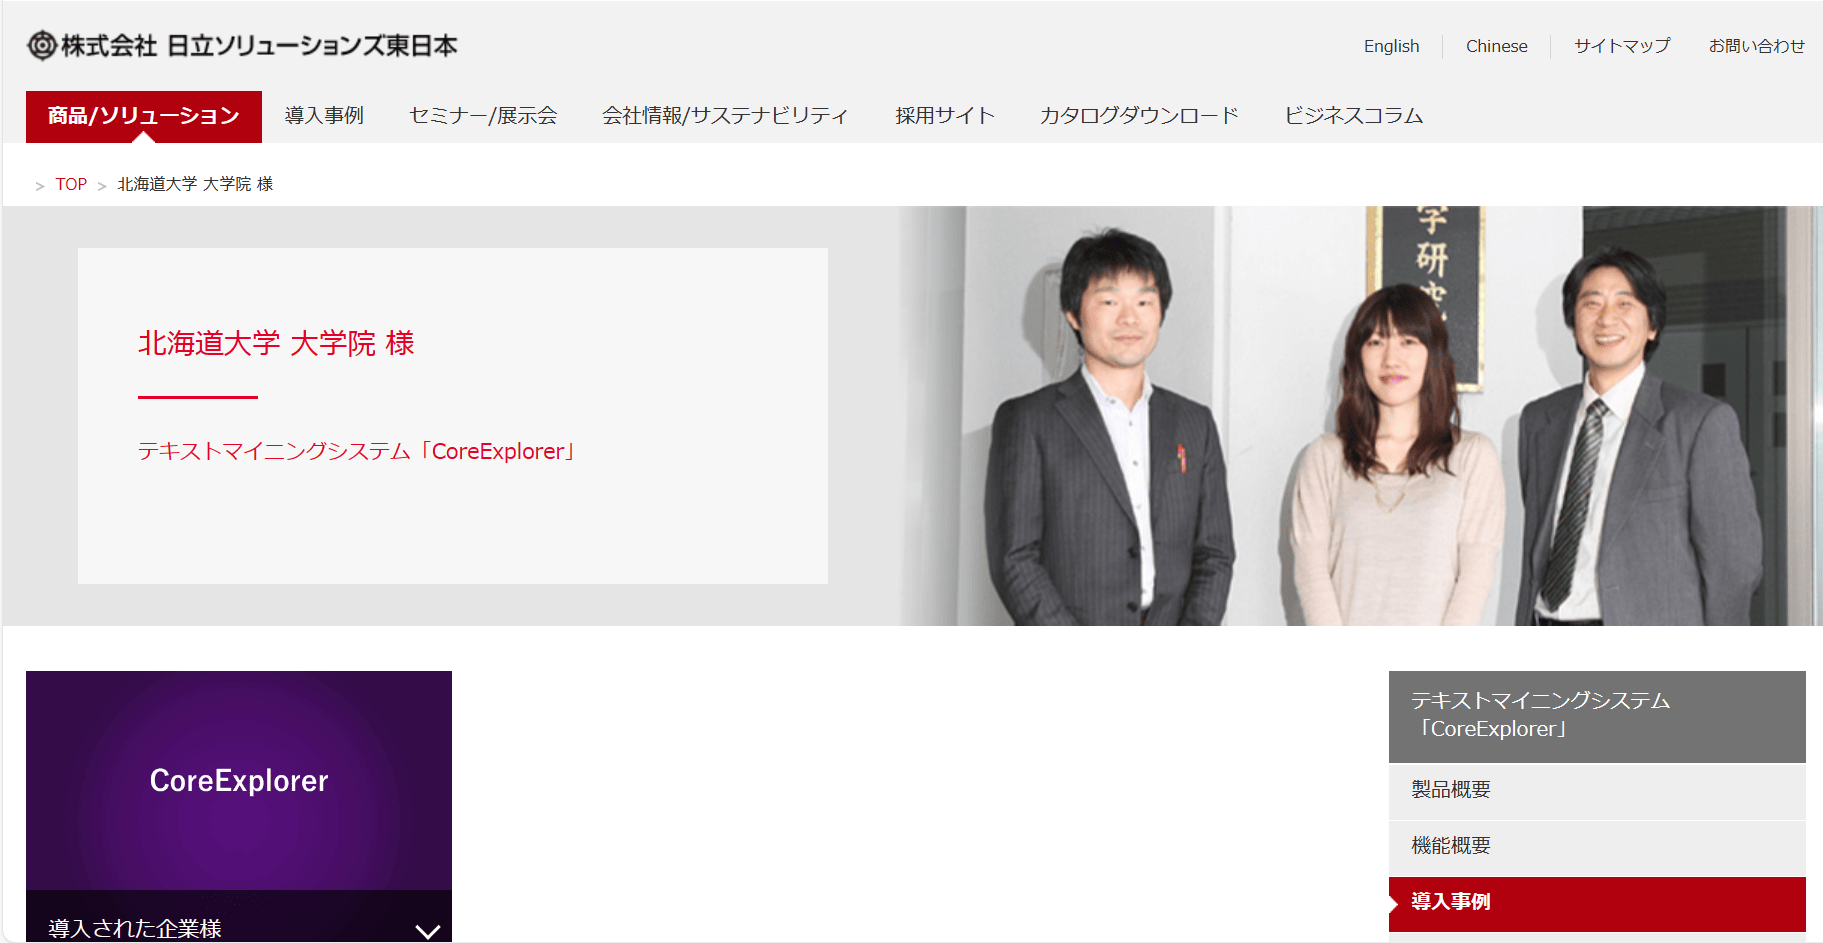1823x943 pixels.
Task: Click the TOP breadcrumb link
Action: coord(71,184)
